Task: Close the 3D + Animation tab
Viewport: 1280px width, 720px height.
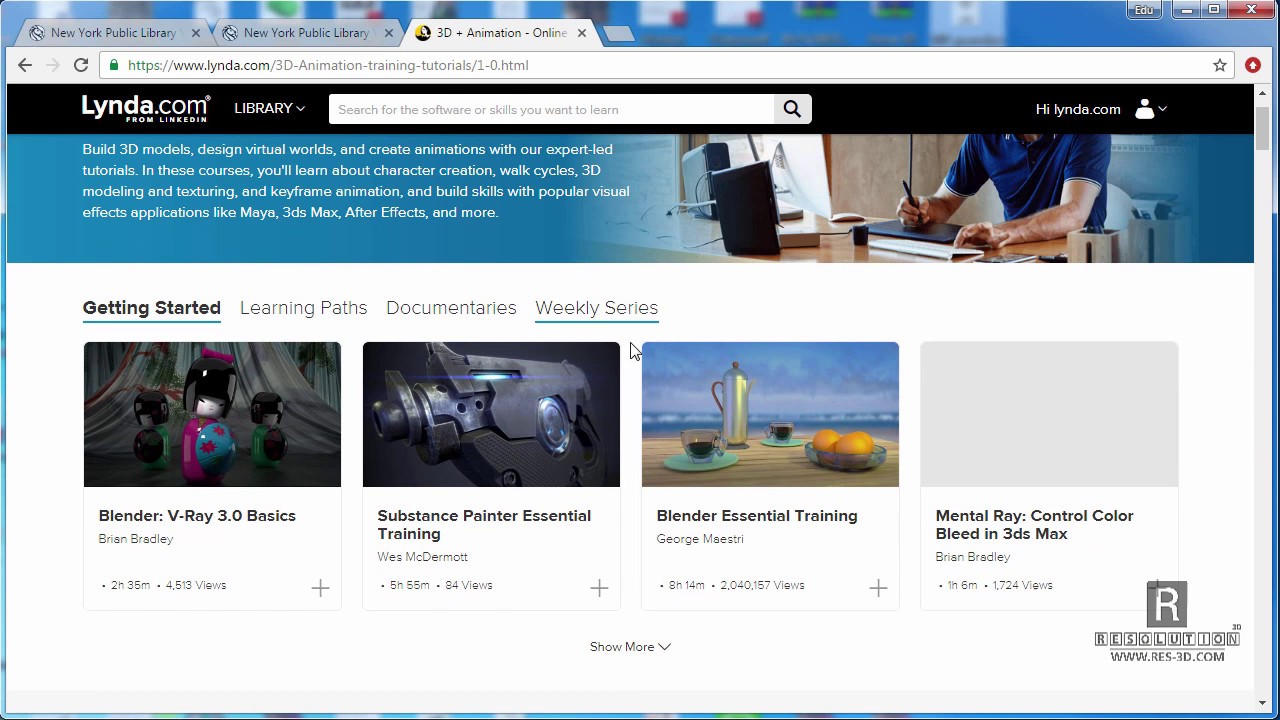Action: coord(582,33)
